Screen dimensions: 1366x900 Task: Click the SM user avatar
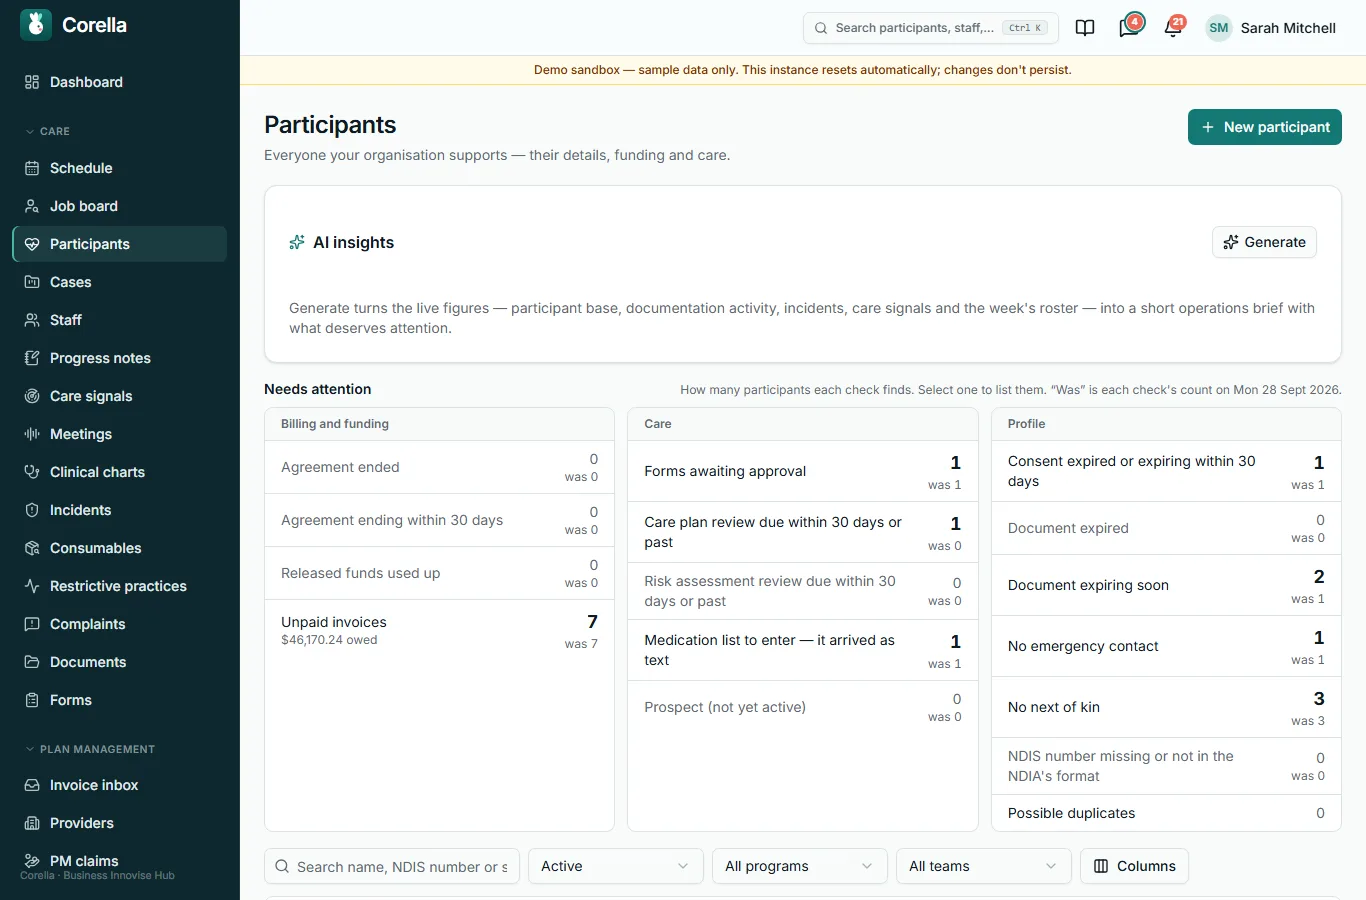tap(1218, 28)
